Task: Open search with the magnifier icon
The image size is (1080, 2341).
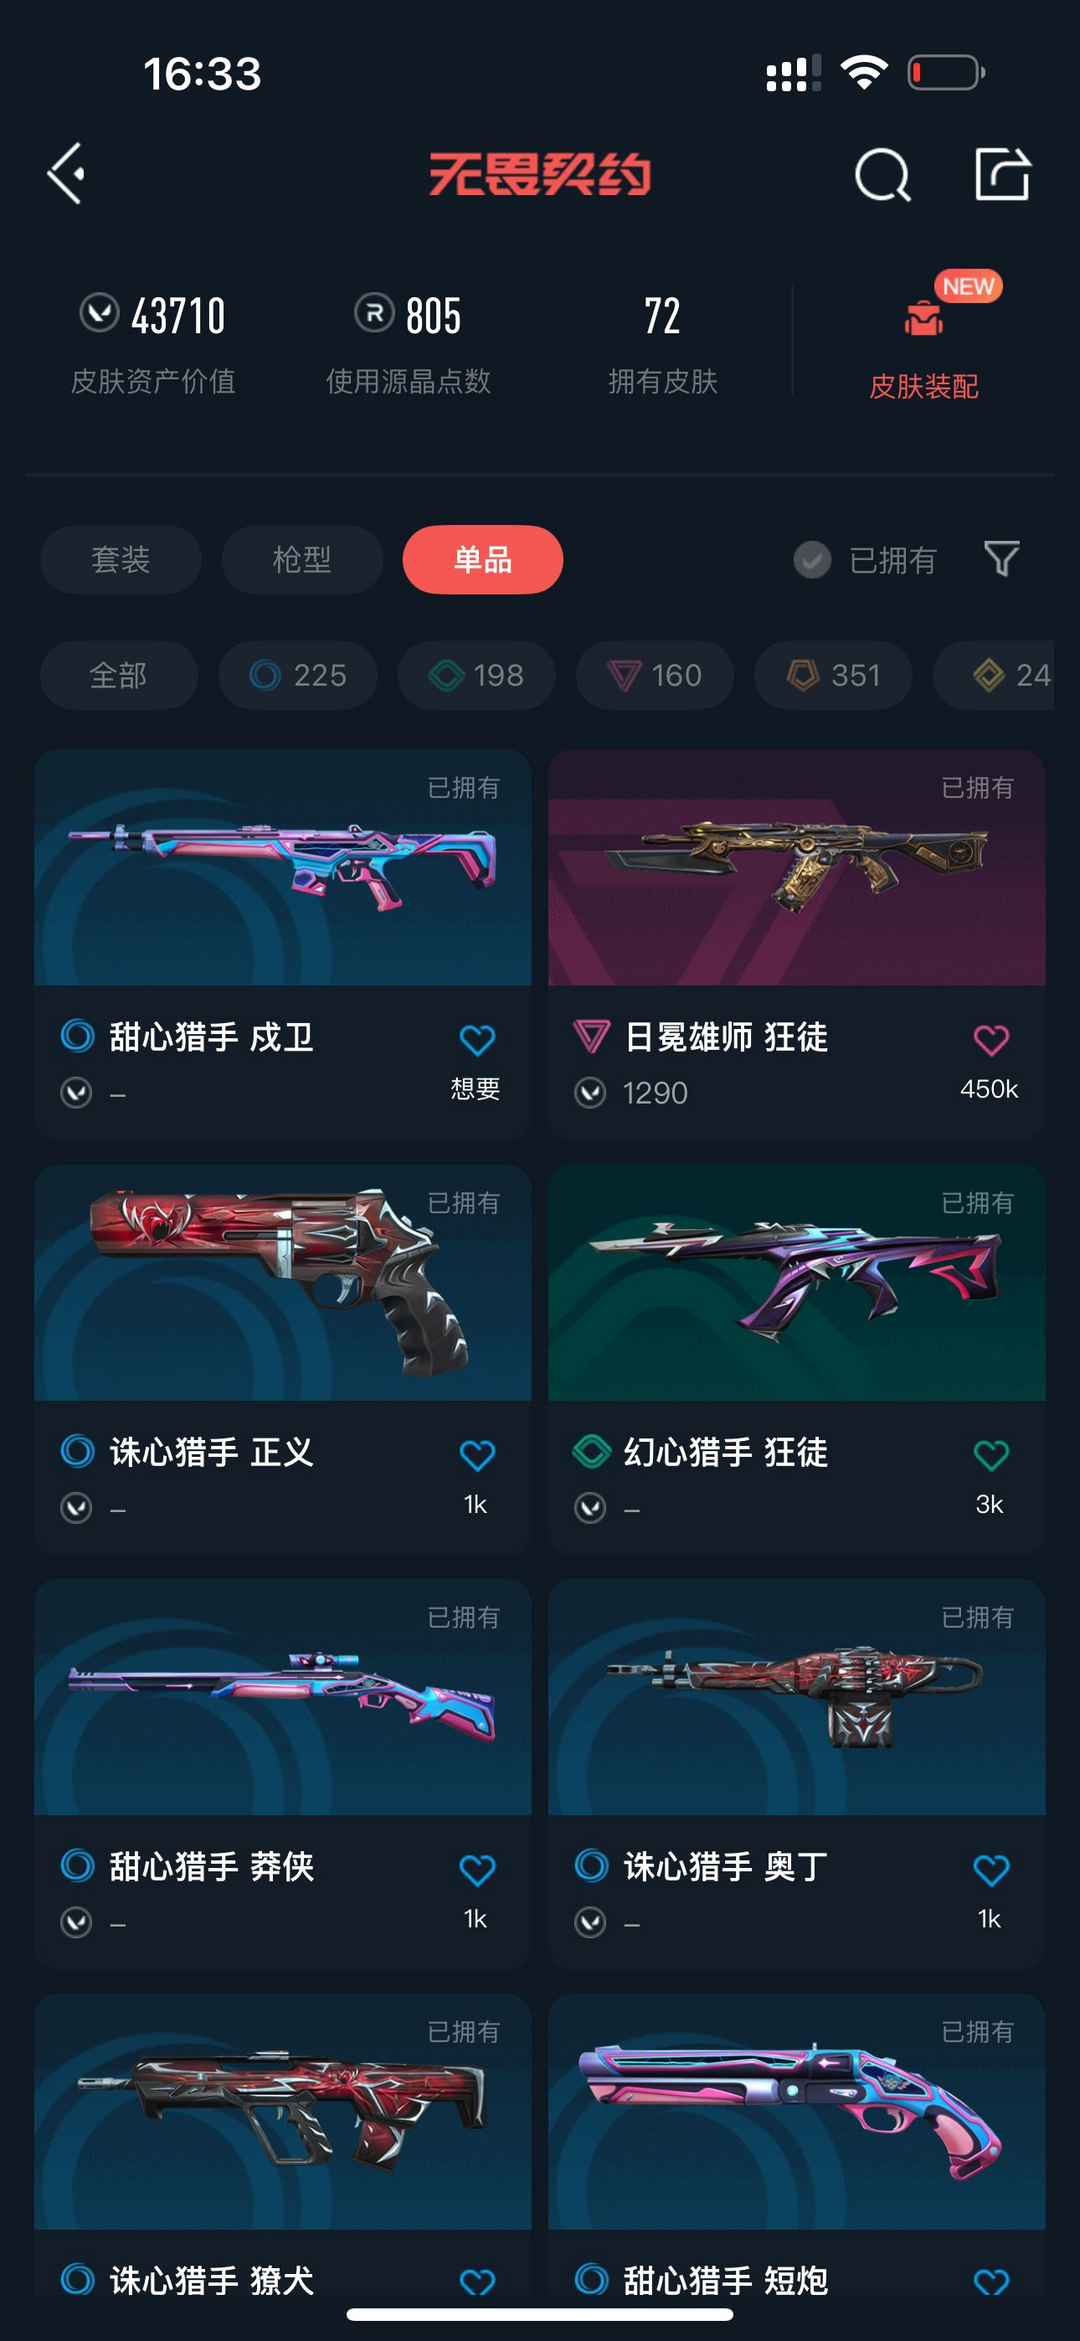Action: point(883,175)
